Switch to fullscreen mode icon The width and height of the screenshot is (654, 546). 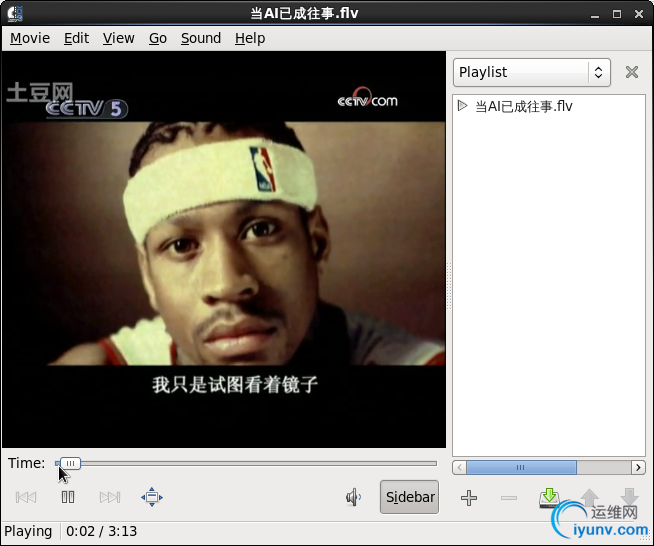point(152,497)
